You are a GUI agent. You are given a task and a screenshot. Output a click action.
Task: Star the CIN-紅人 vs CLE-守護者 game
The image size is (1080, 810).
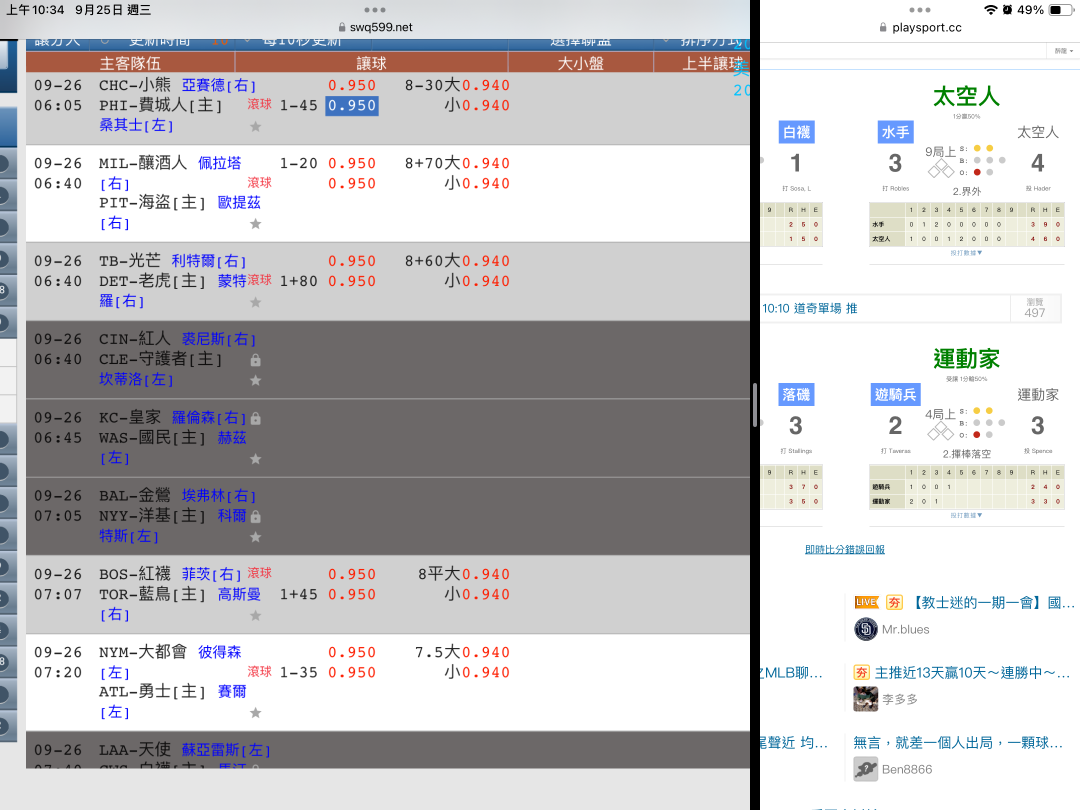[256, 380]
